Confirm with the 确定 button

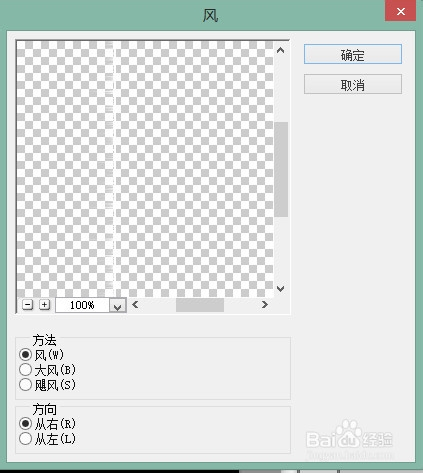[x=353, y=54]
